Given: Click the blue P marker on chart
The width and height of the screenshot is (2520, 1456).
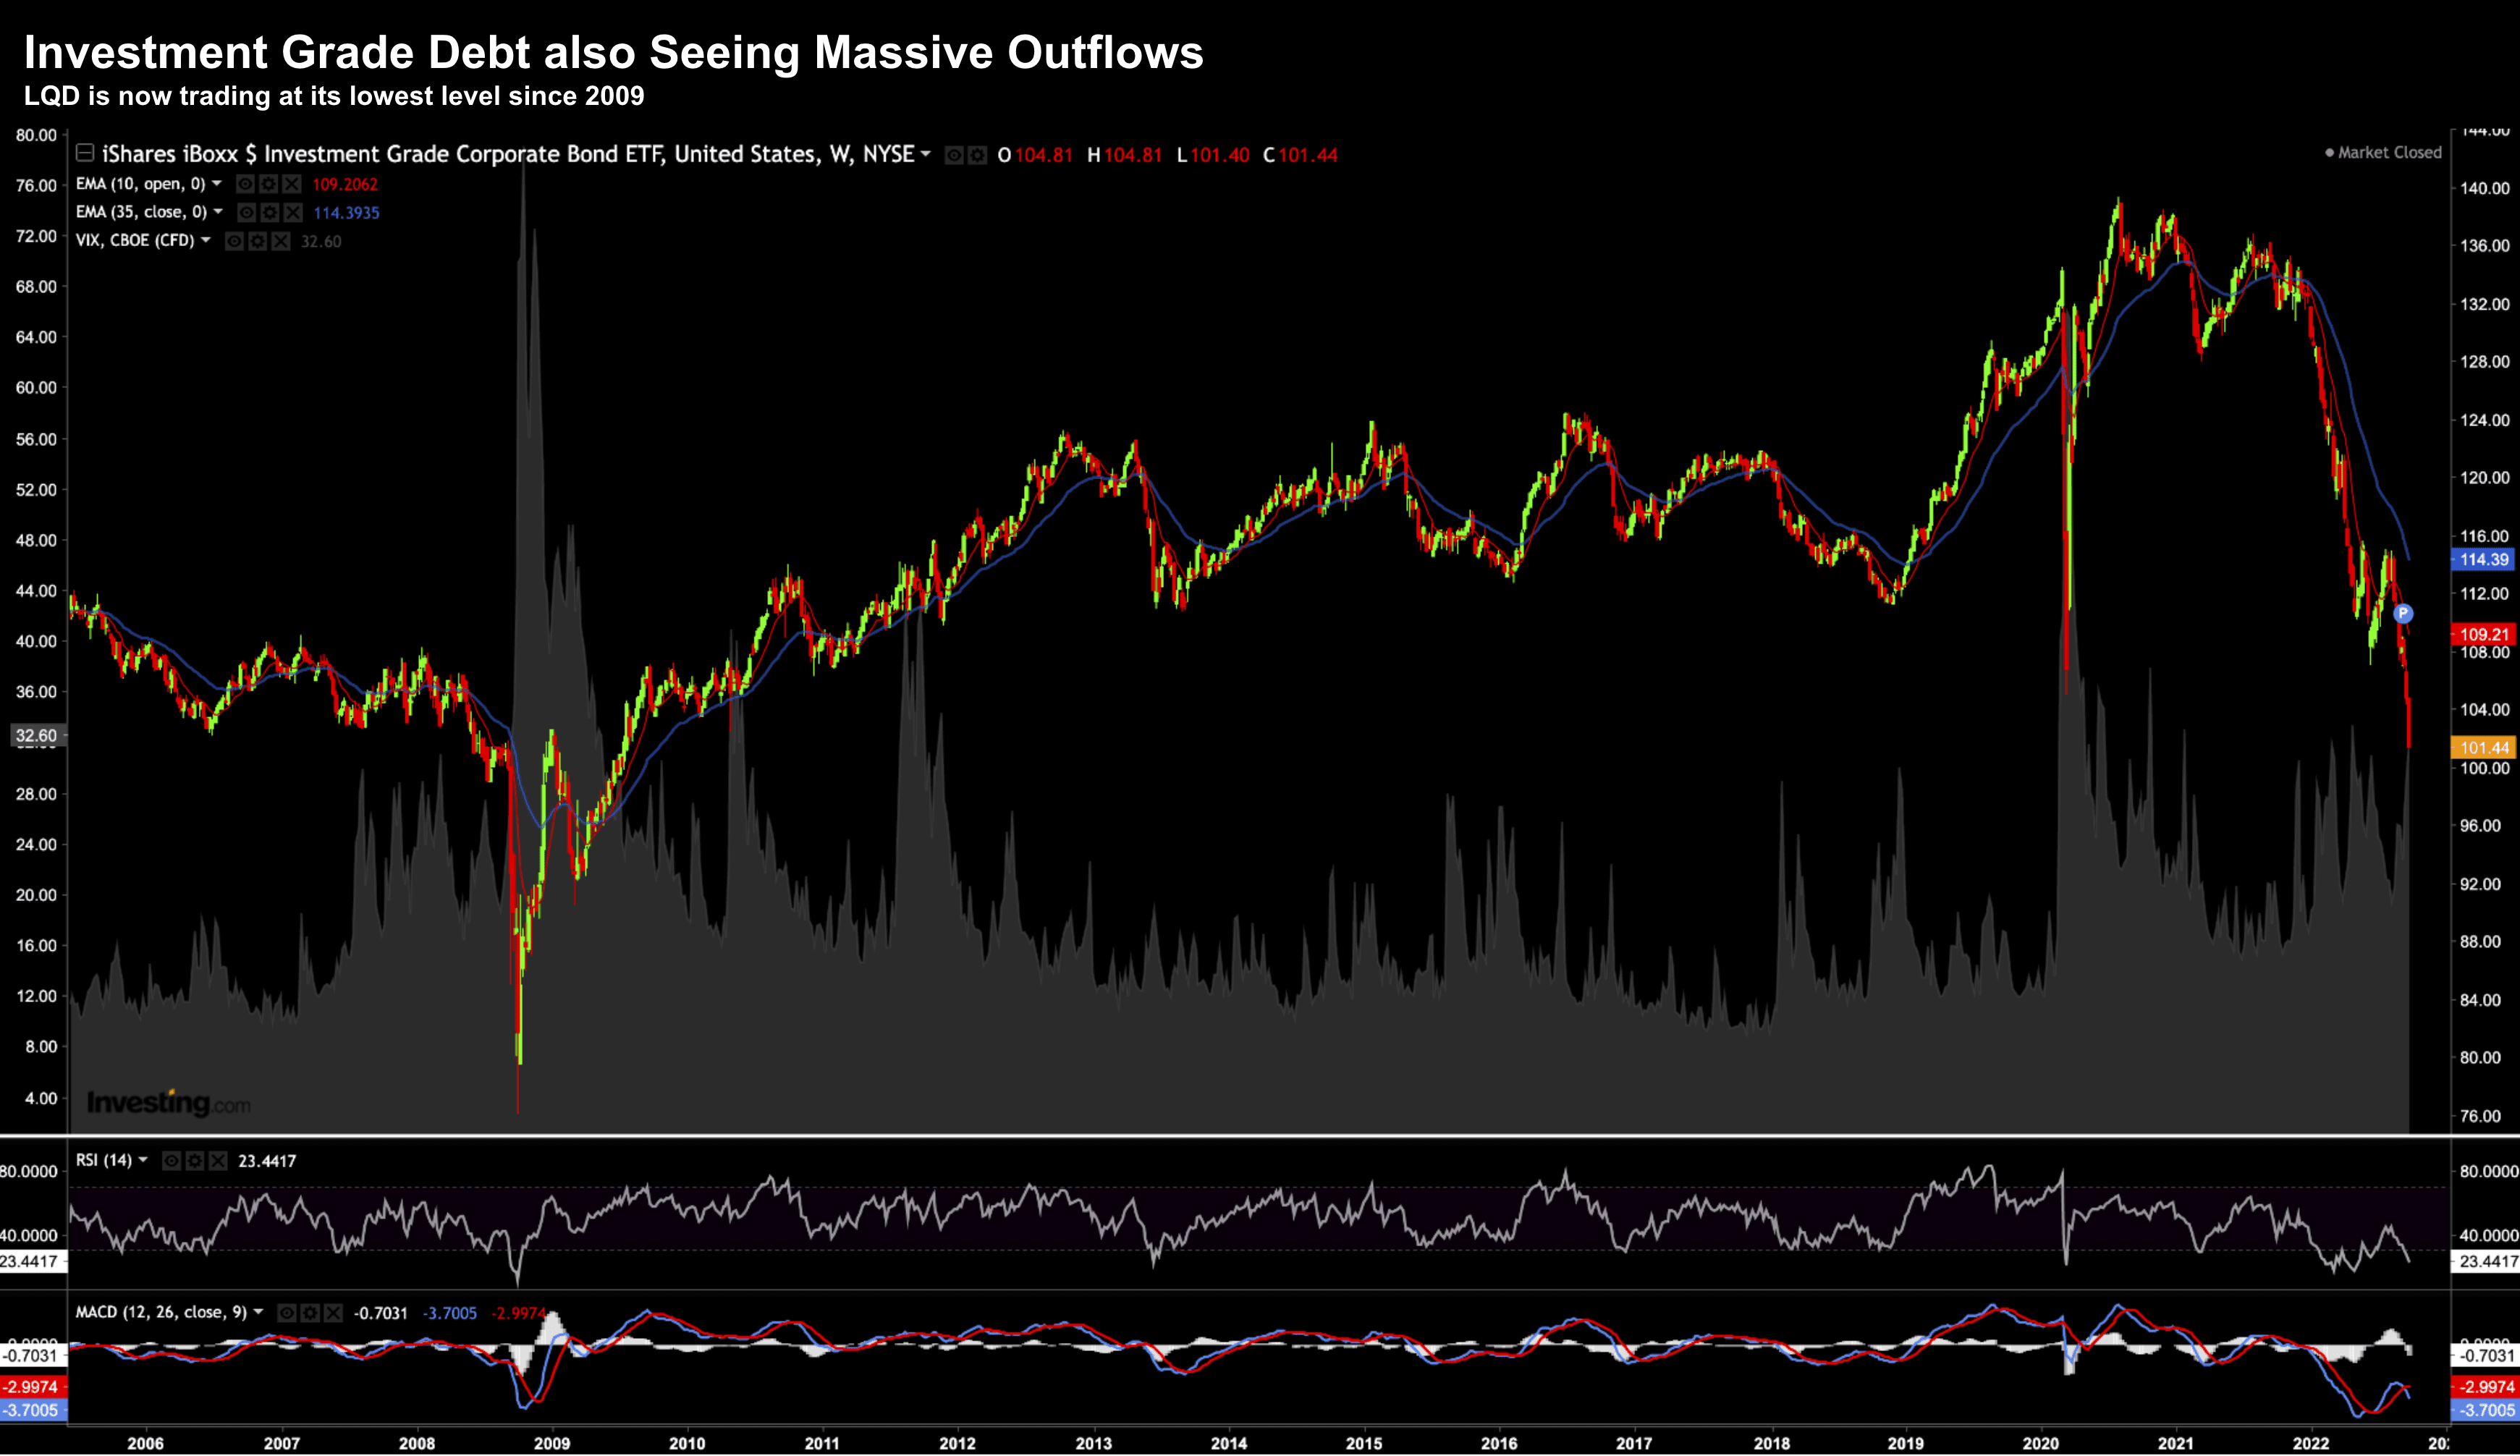Looking at the screenshot, I should pyautogui.click(x=2402, y=614).
